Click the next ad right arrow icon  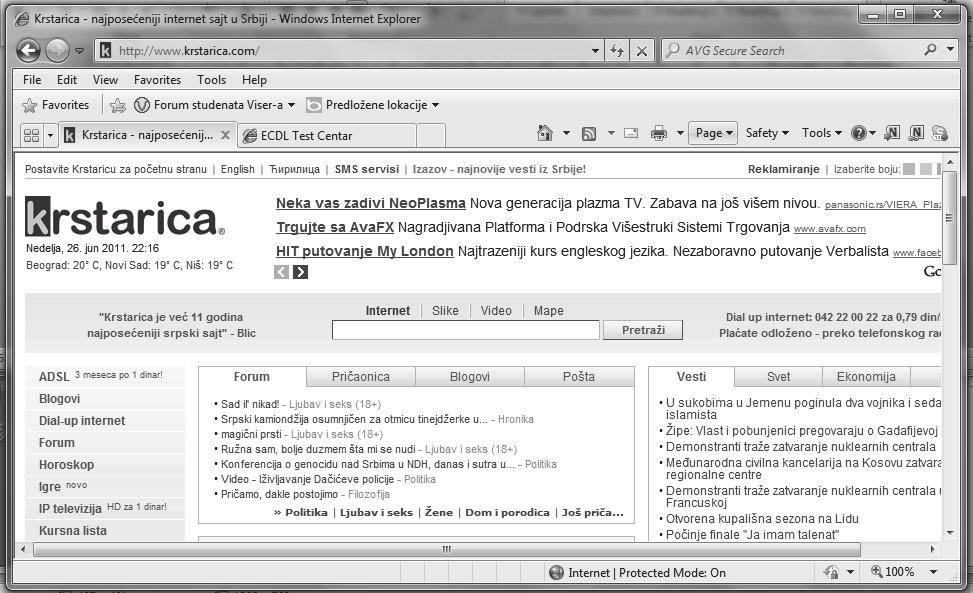pos(300,272)
